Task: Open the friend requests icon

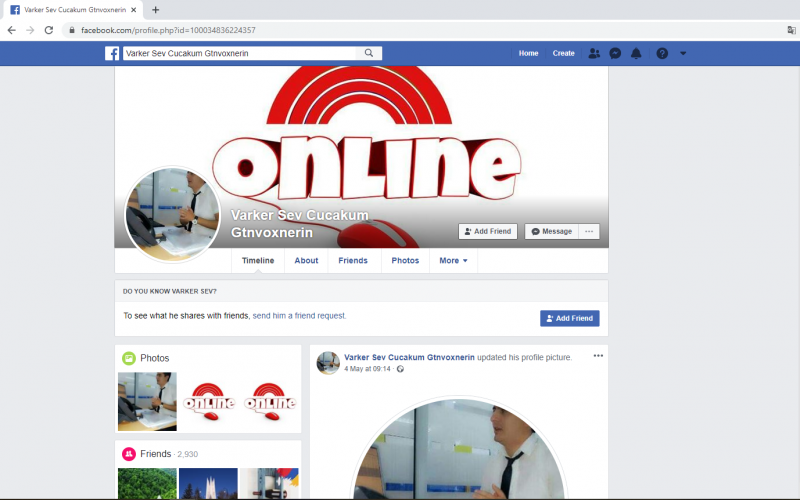Action: coord(594,53)
